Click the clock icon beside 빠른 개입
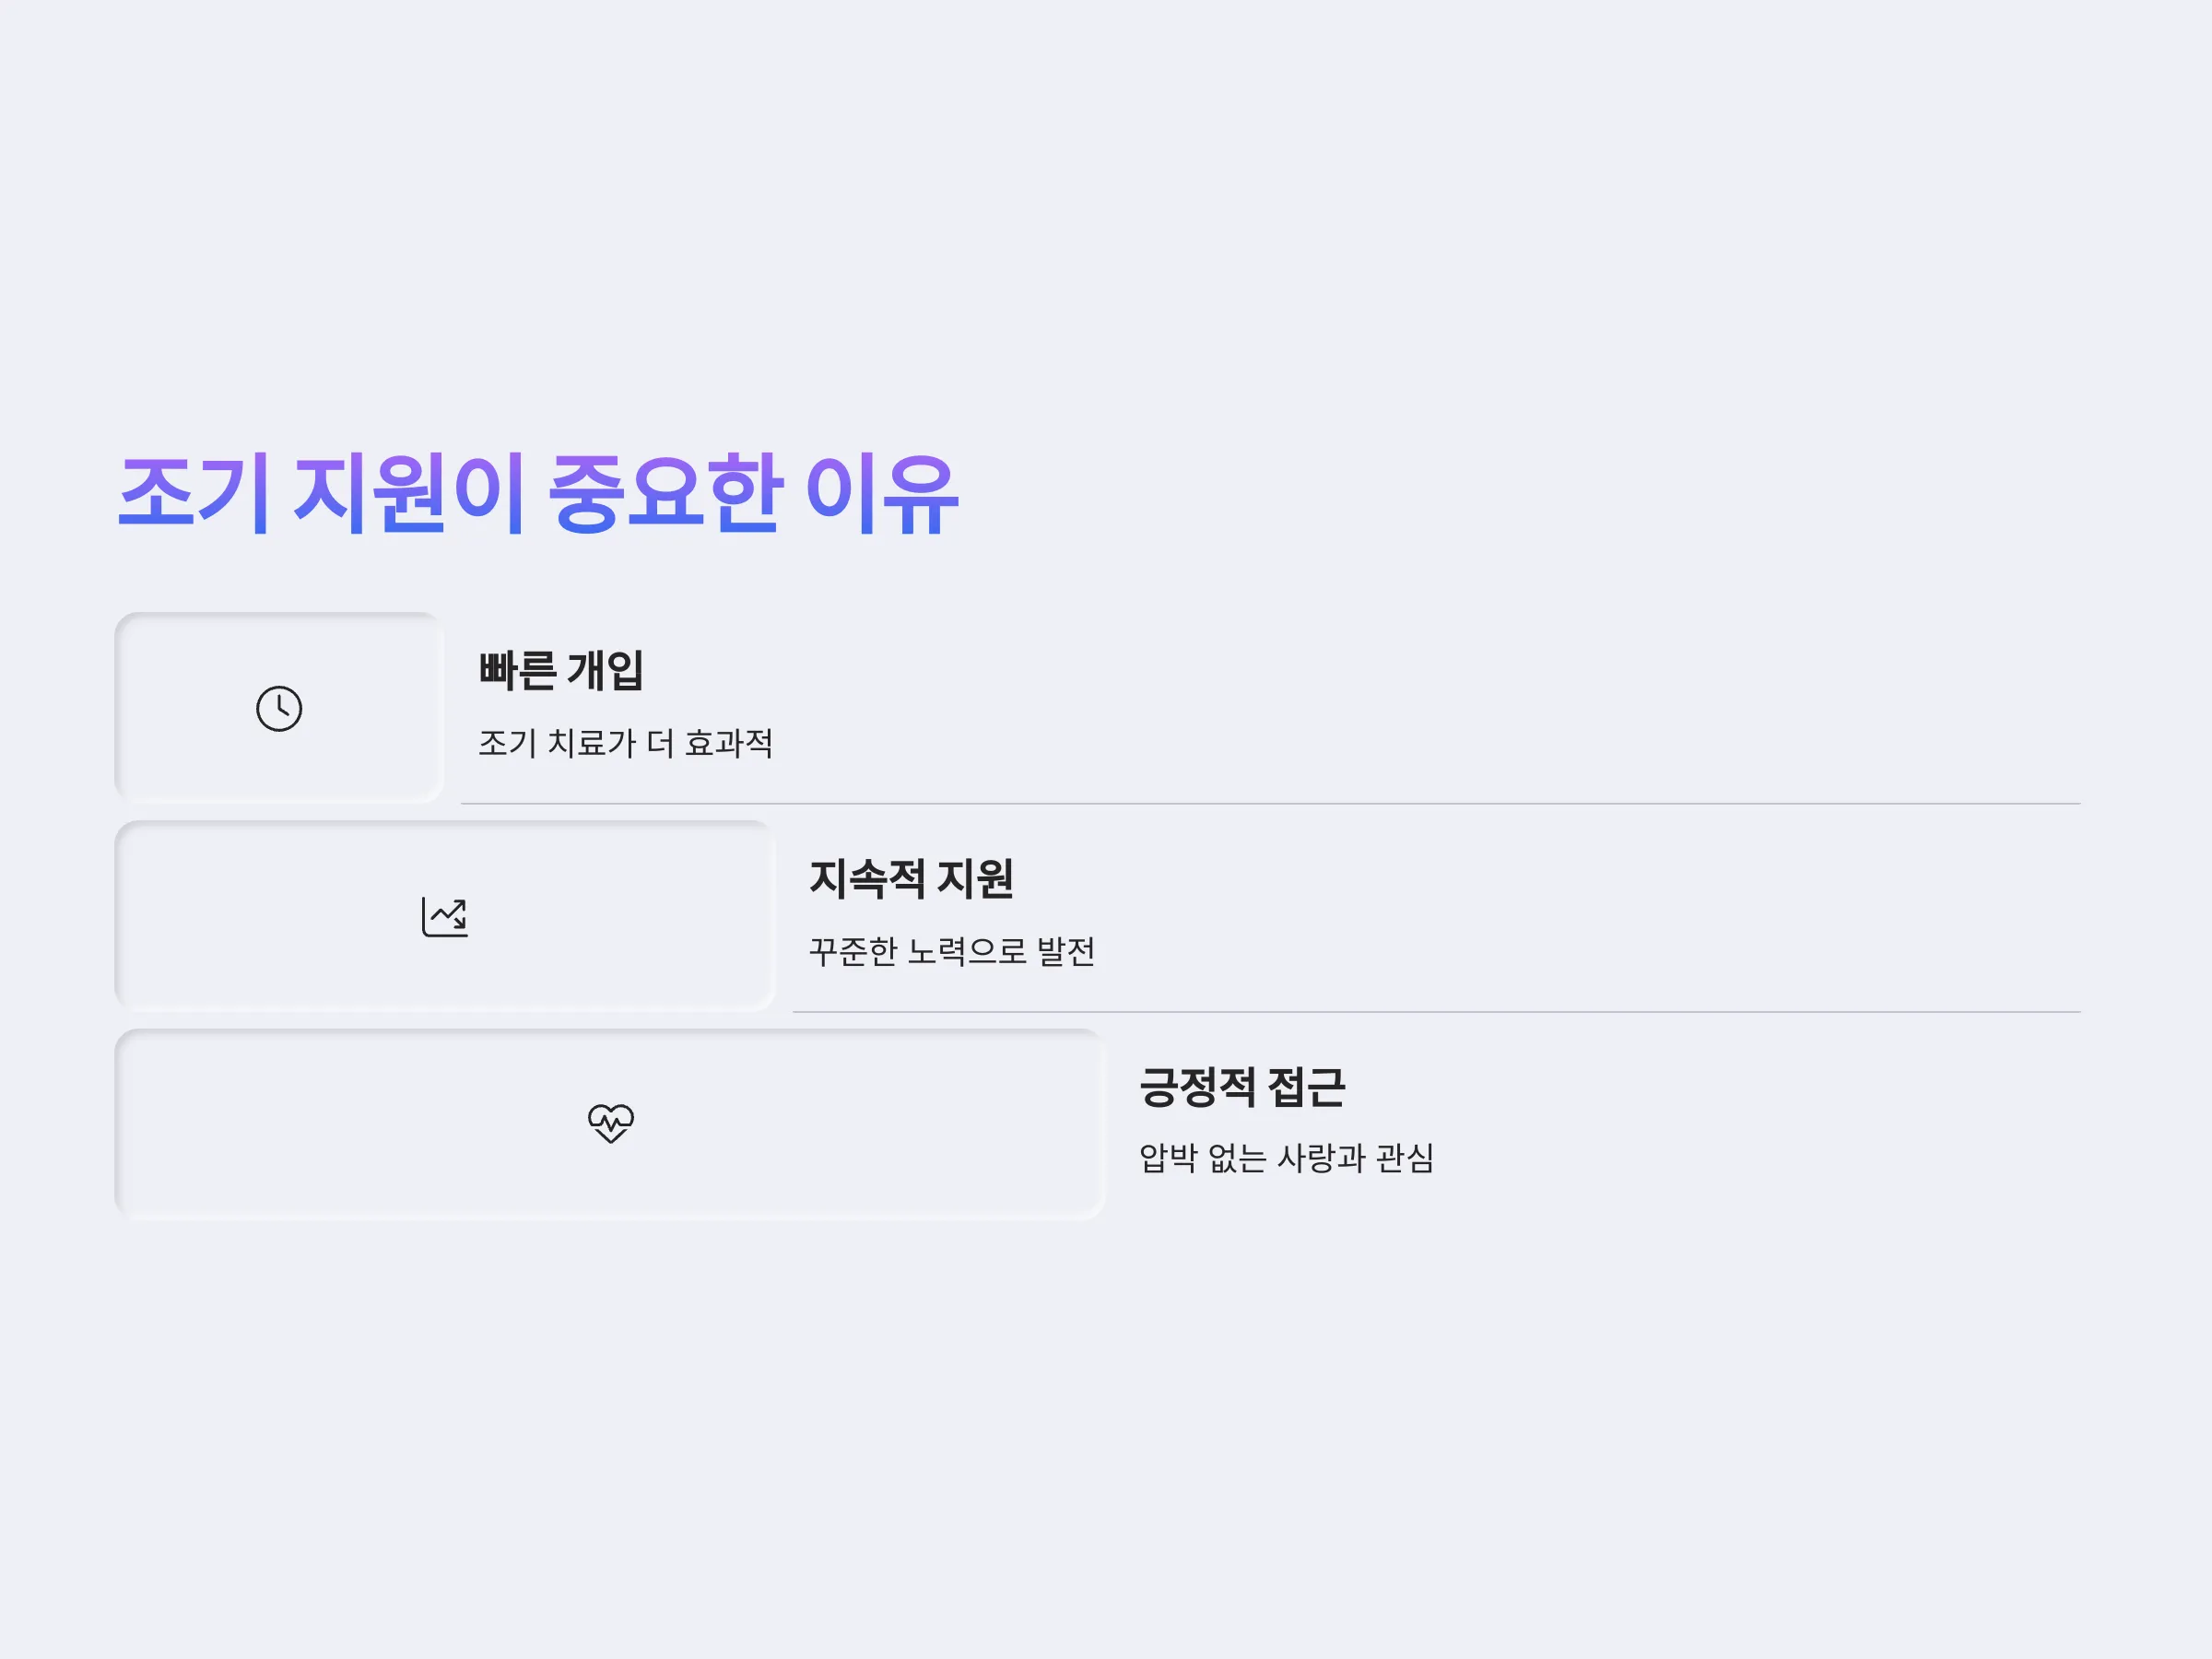Viewport: 2212px width, 1659px height. 279,709
